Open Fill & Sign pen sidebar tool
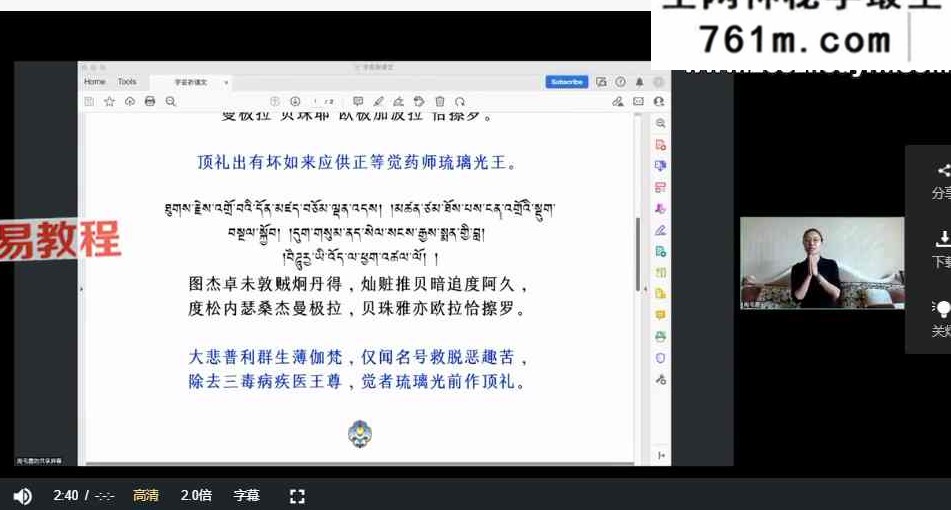Viewport: 951px width, 510px height. pos(660,230)
